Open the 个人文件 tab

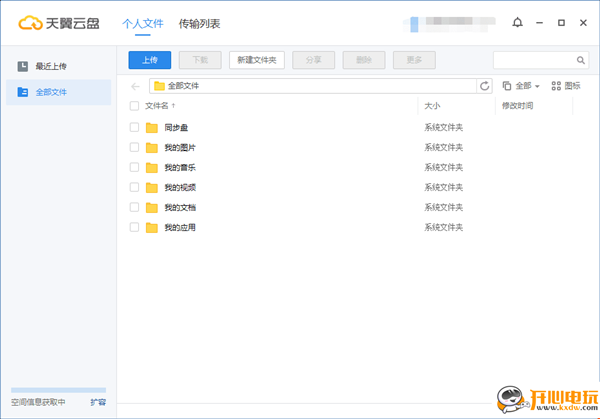143,24
